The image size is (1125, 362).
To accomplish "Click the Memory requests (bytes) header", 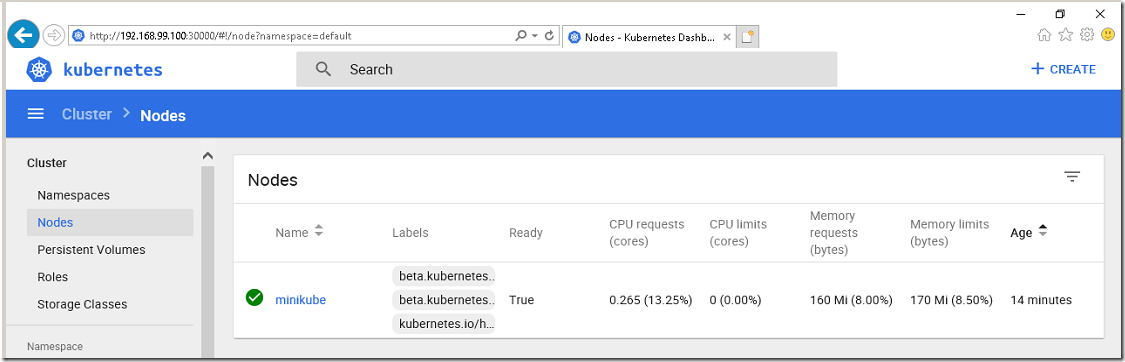I will coord(834,233).
